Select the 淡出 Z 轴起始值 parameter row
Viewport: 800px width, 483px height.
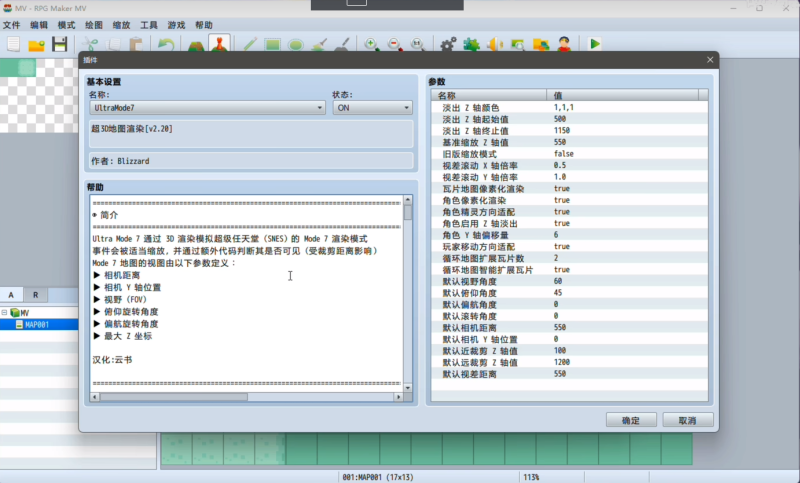pos(569,119)
